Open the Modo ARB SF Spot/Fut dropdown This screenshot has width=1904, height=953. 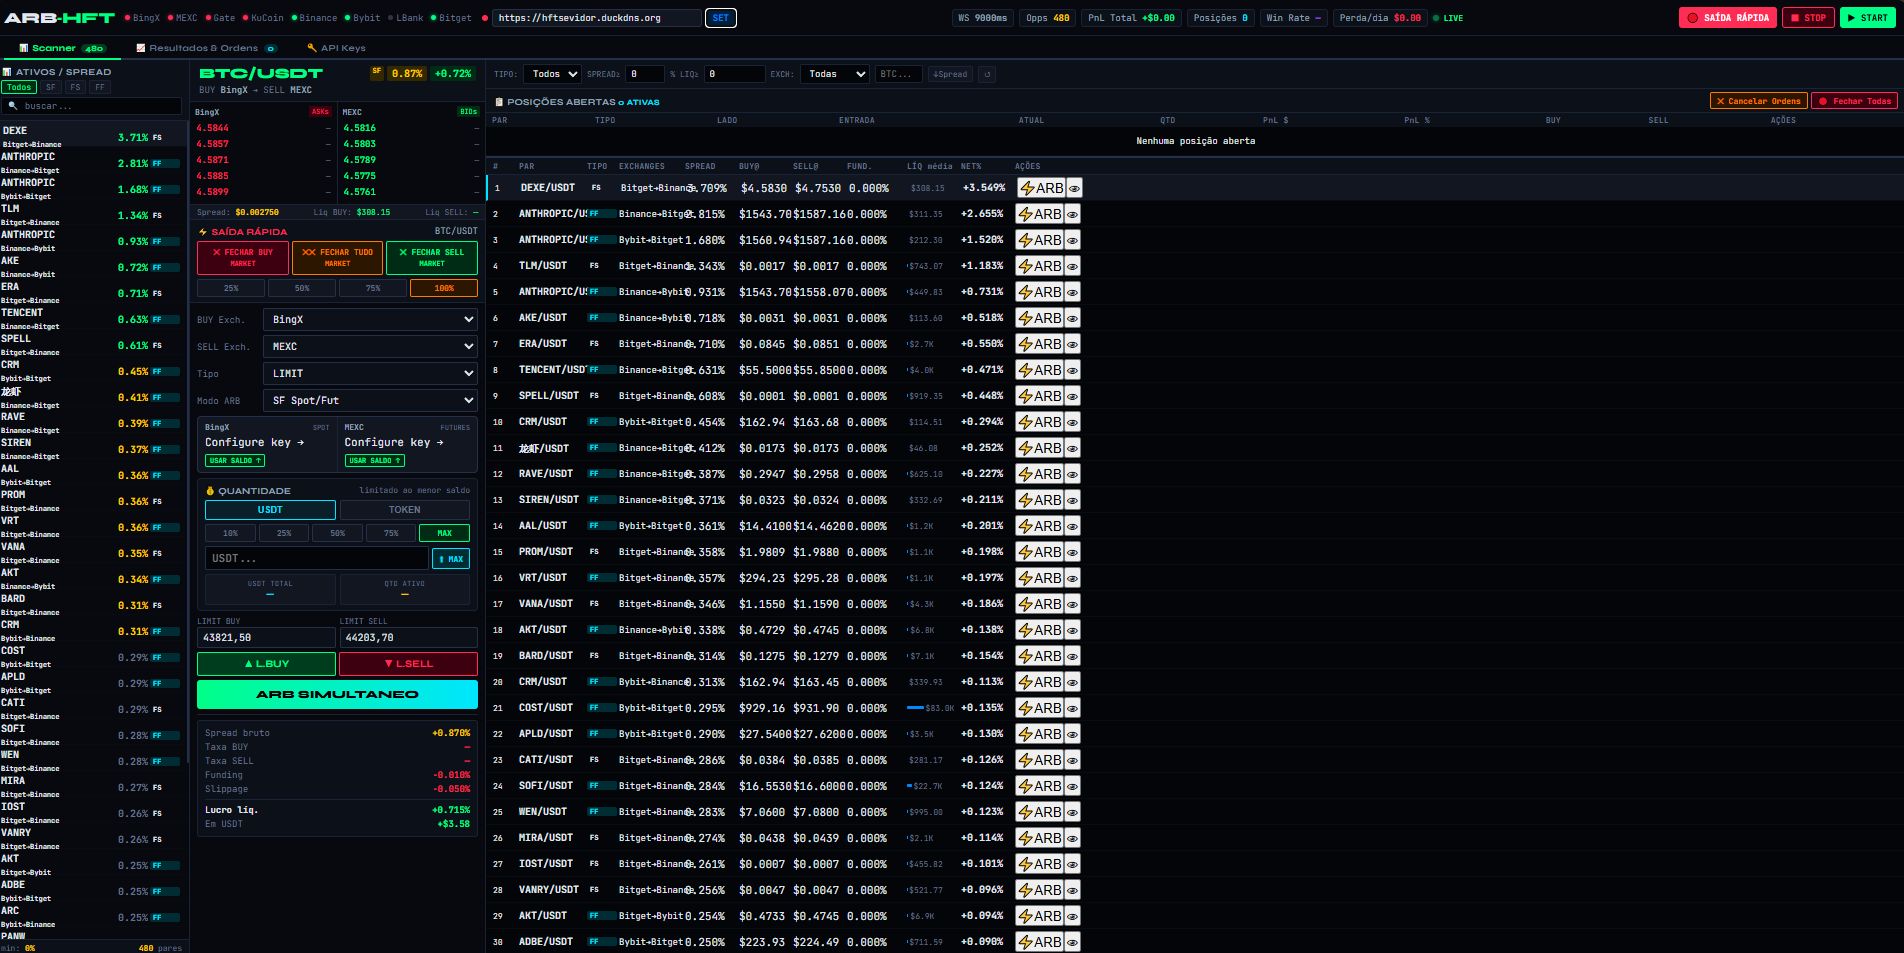click(370, 400)
